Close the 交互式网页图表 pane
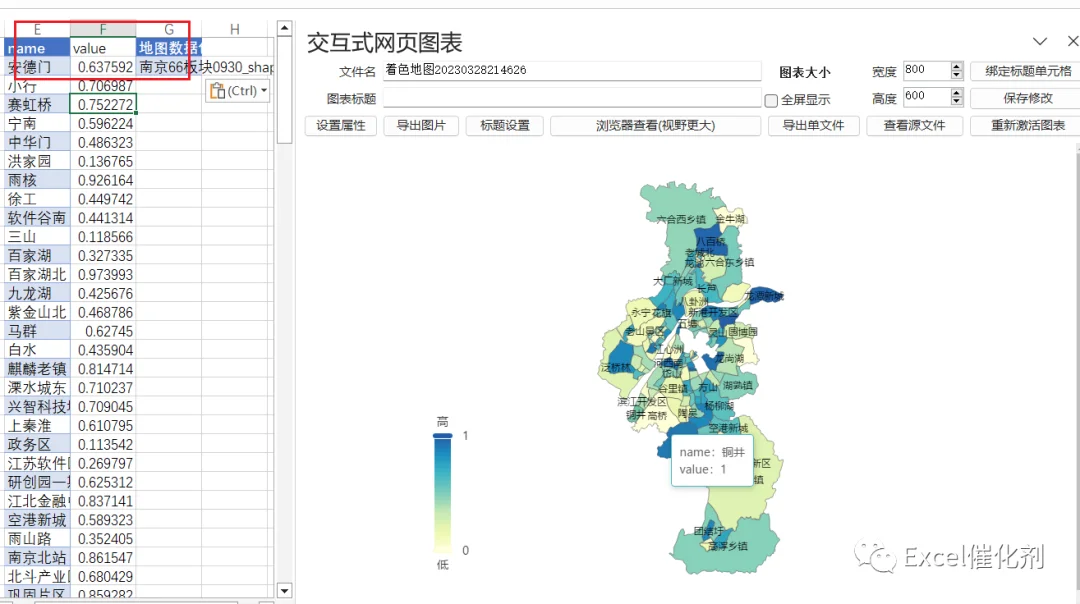The height and width of the screenshot is (604, 1080). click(1072, 41)
